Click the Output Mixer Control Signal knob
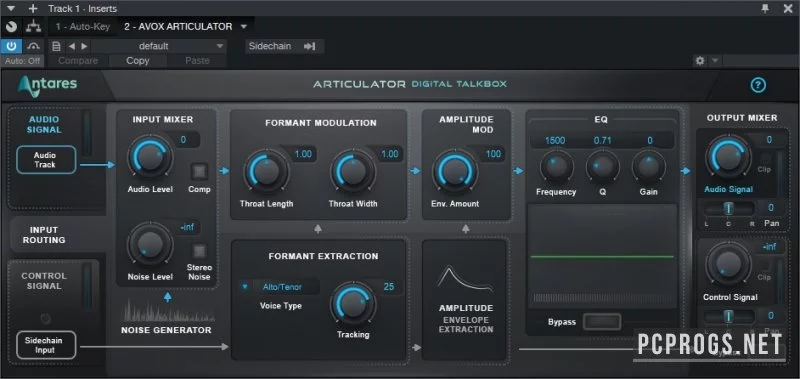The height and width of the screenshot is (379, 800). [728, 265]
